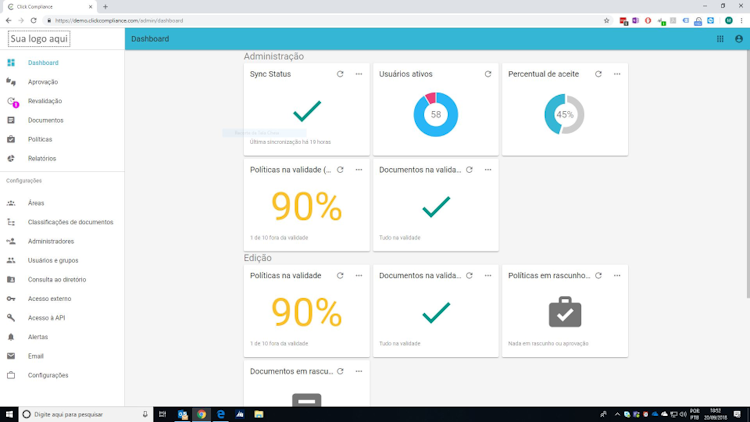The height and width of the screenshot is (422, 750).
Task: Open the user account icon in header
Action: click(x=739, y=39)
